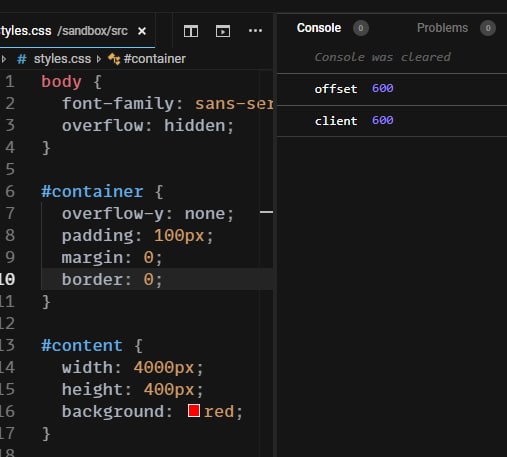Click the Problems count badge
Image resolution: width=507 pixels, height=457 pixels.
pyautogui.click(x=488, y=28)
